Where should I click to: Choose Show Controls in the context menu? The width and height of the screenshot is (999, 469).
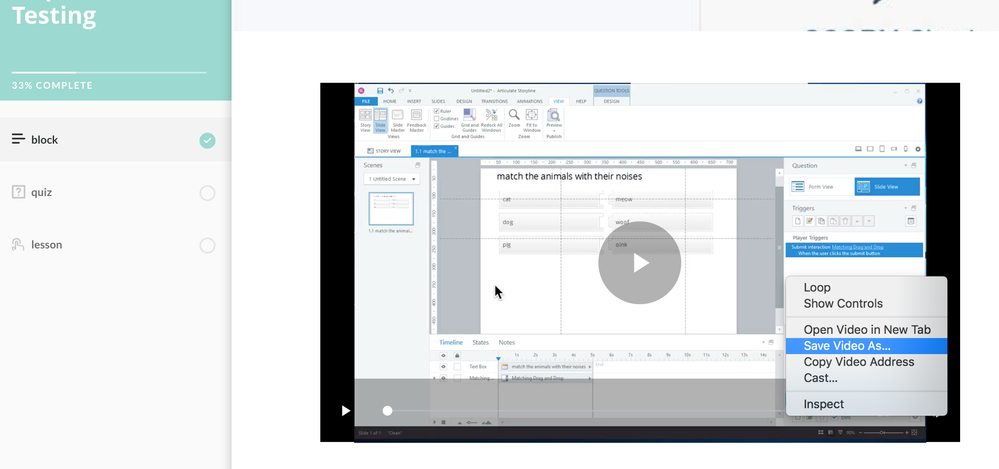pos(866,304)
